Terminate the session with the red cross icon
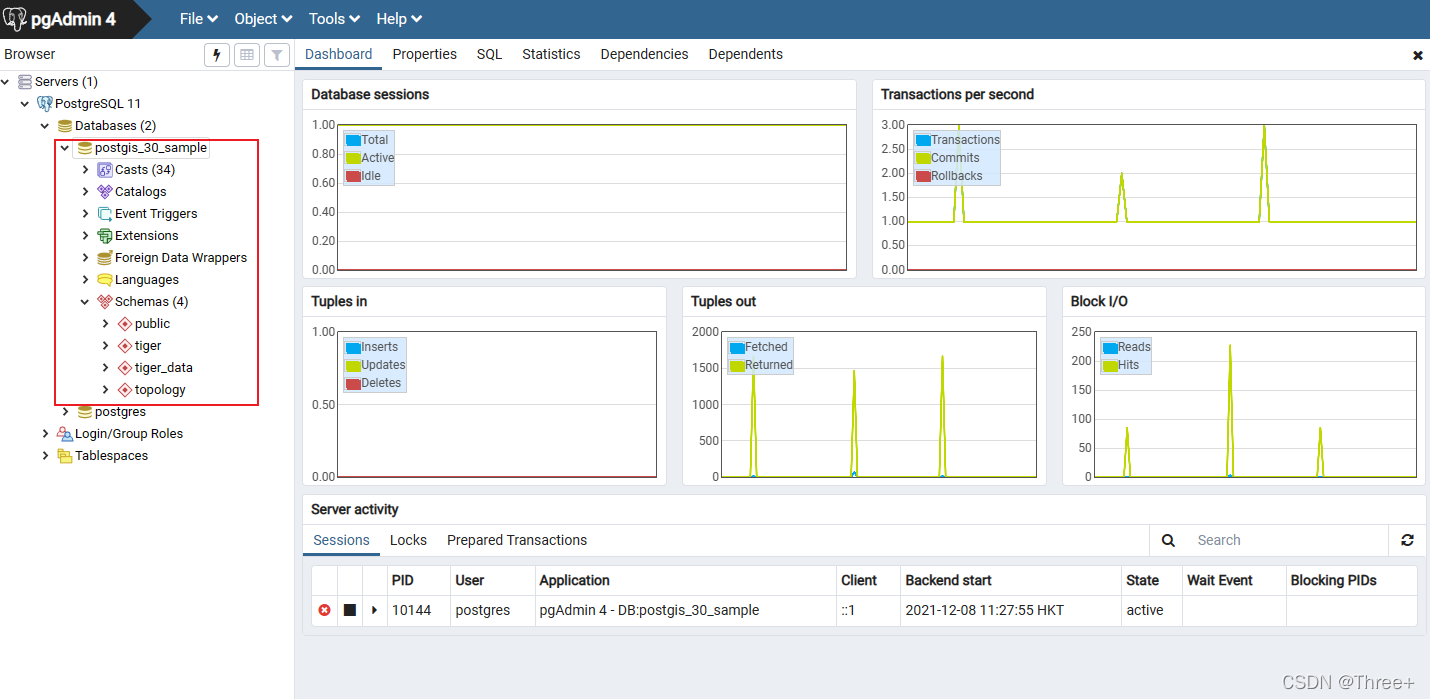 click(324, 610)
